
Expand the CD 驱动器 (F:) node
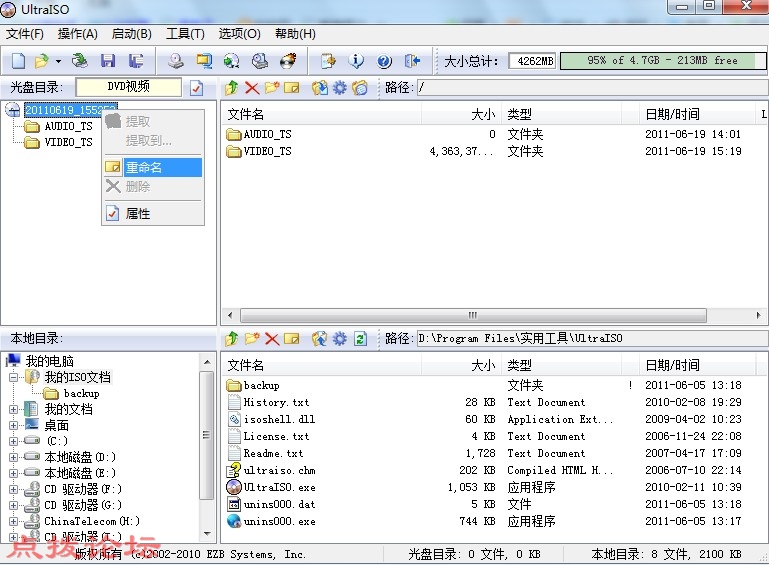14,489
